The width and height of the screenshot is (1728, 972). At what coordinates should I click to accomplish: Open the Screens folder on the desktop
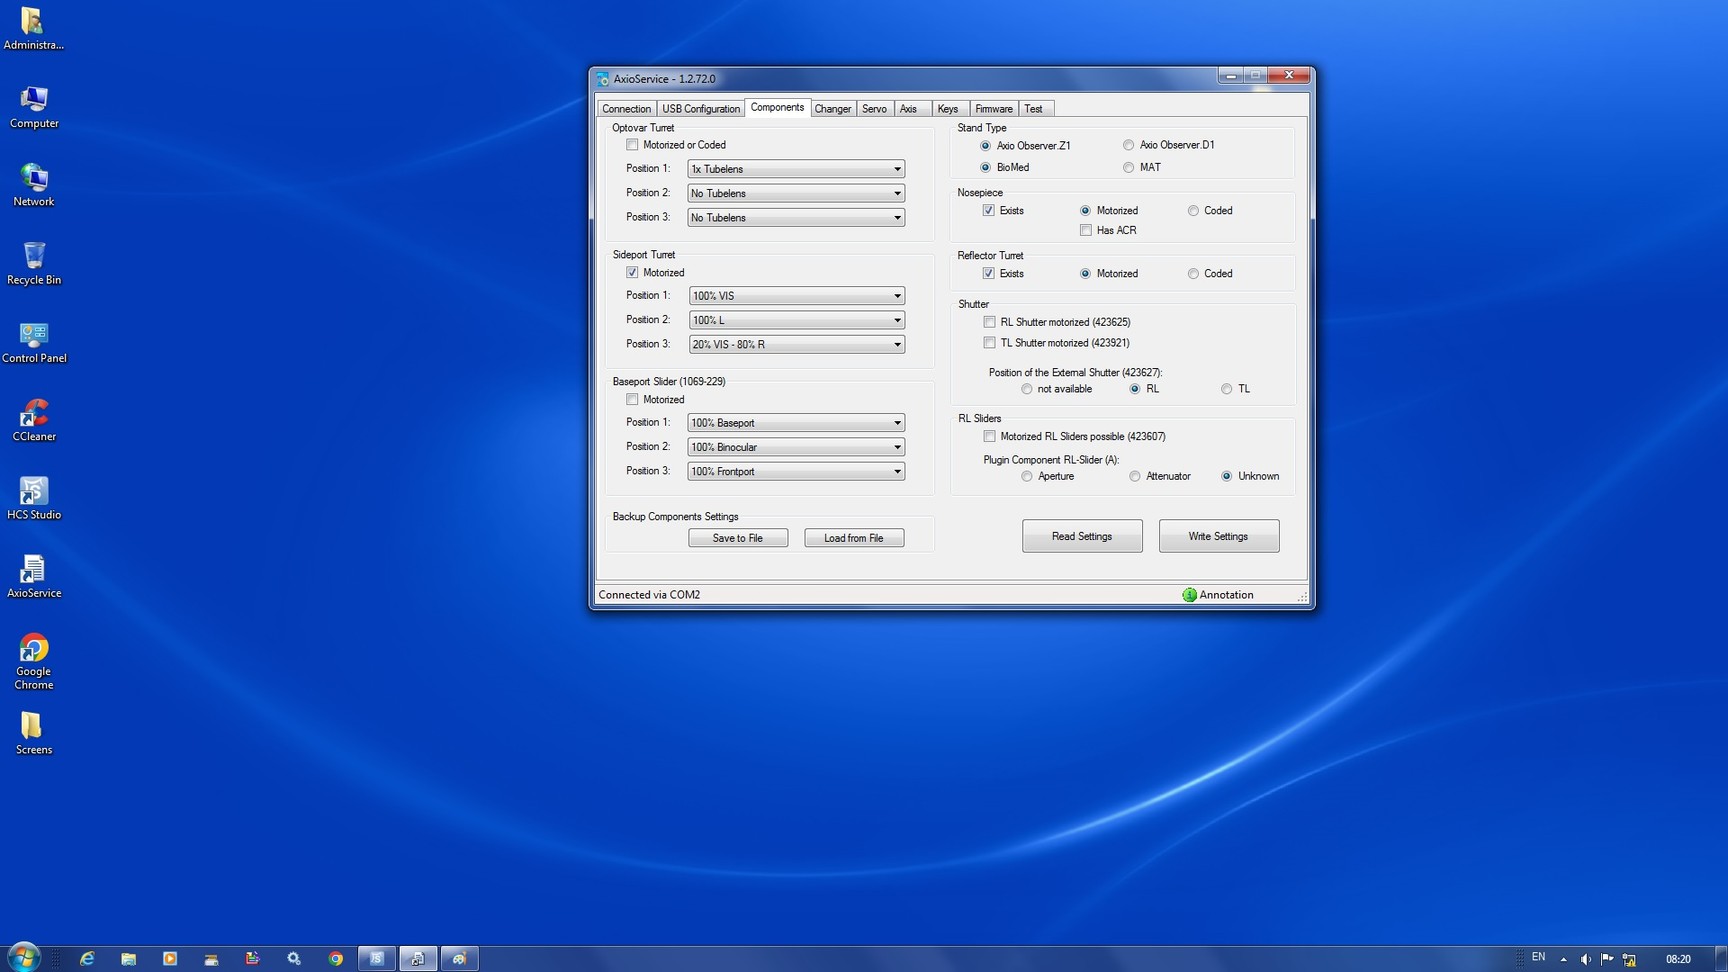tap(33, 730)
